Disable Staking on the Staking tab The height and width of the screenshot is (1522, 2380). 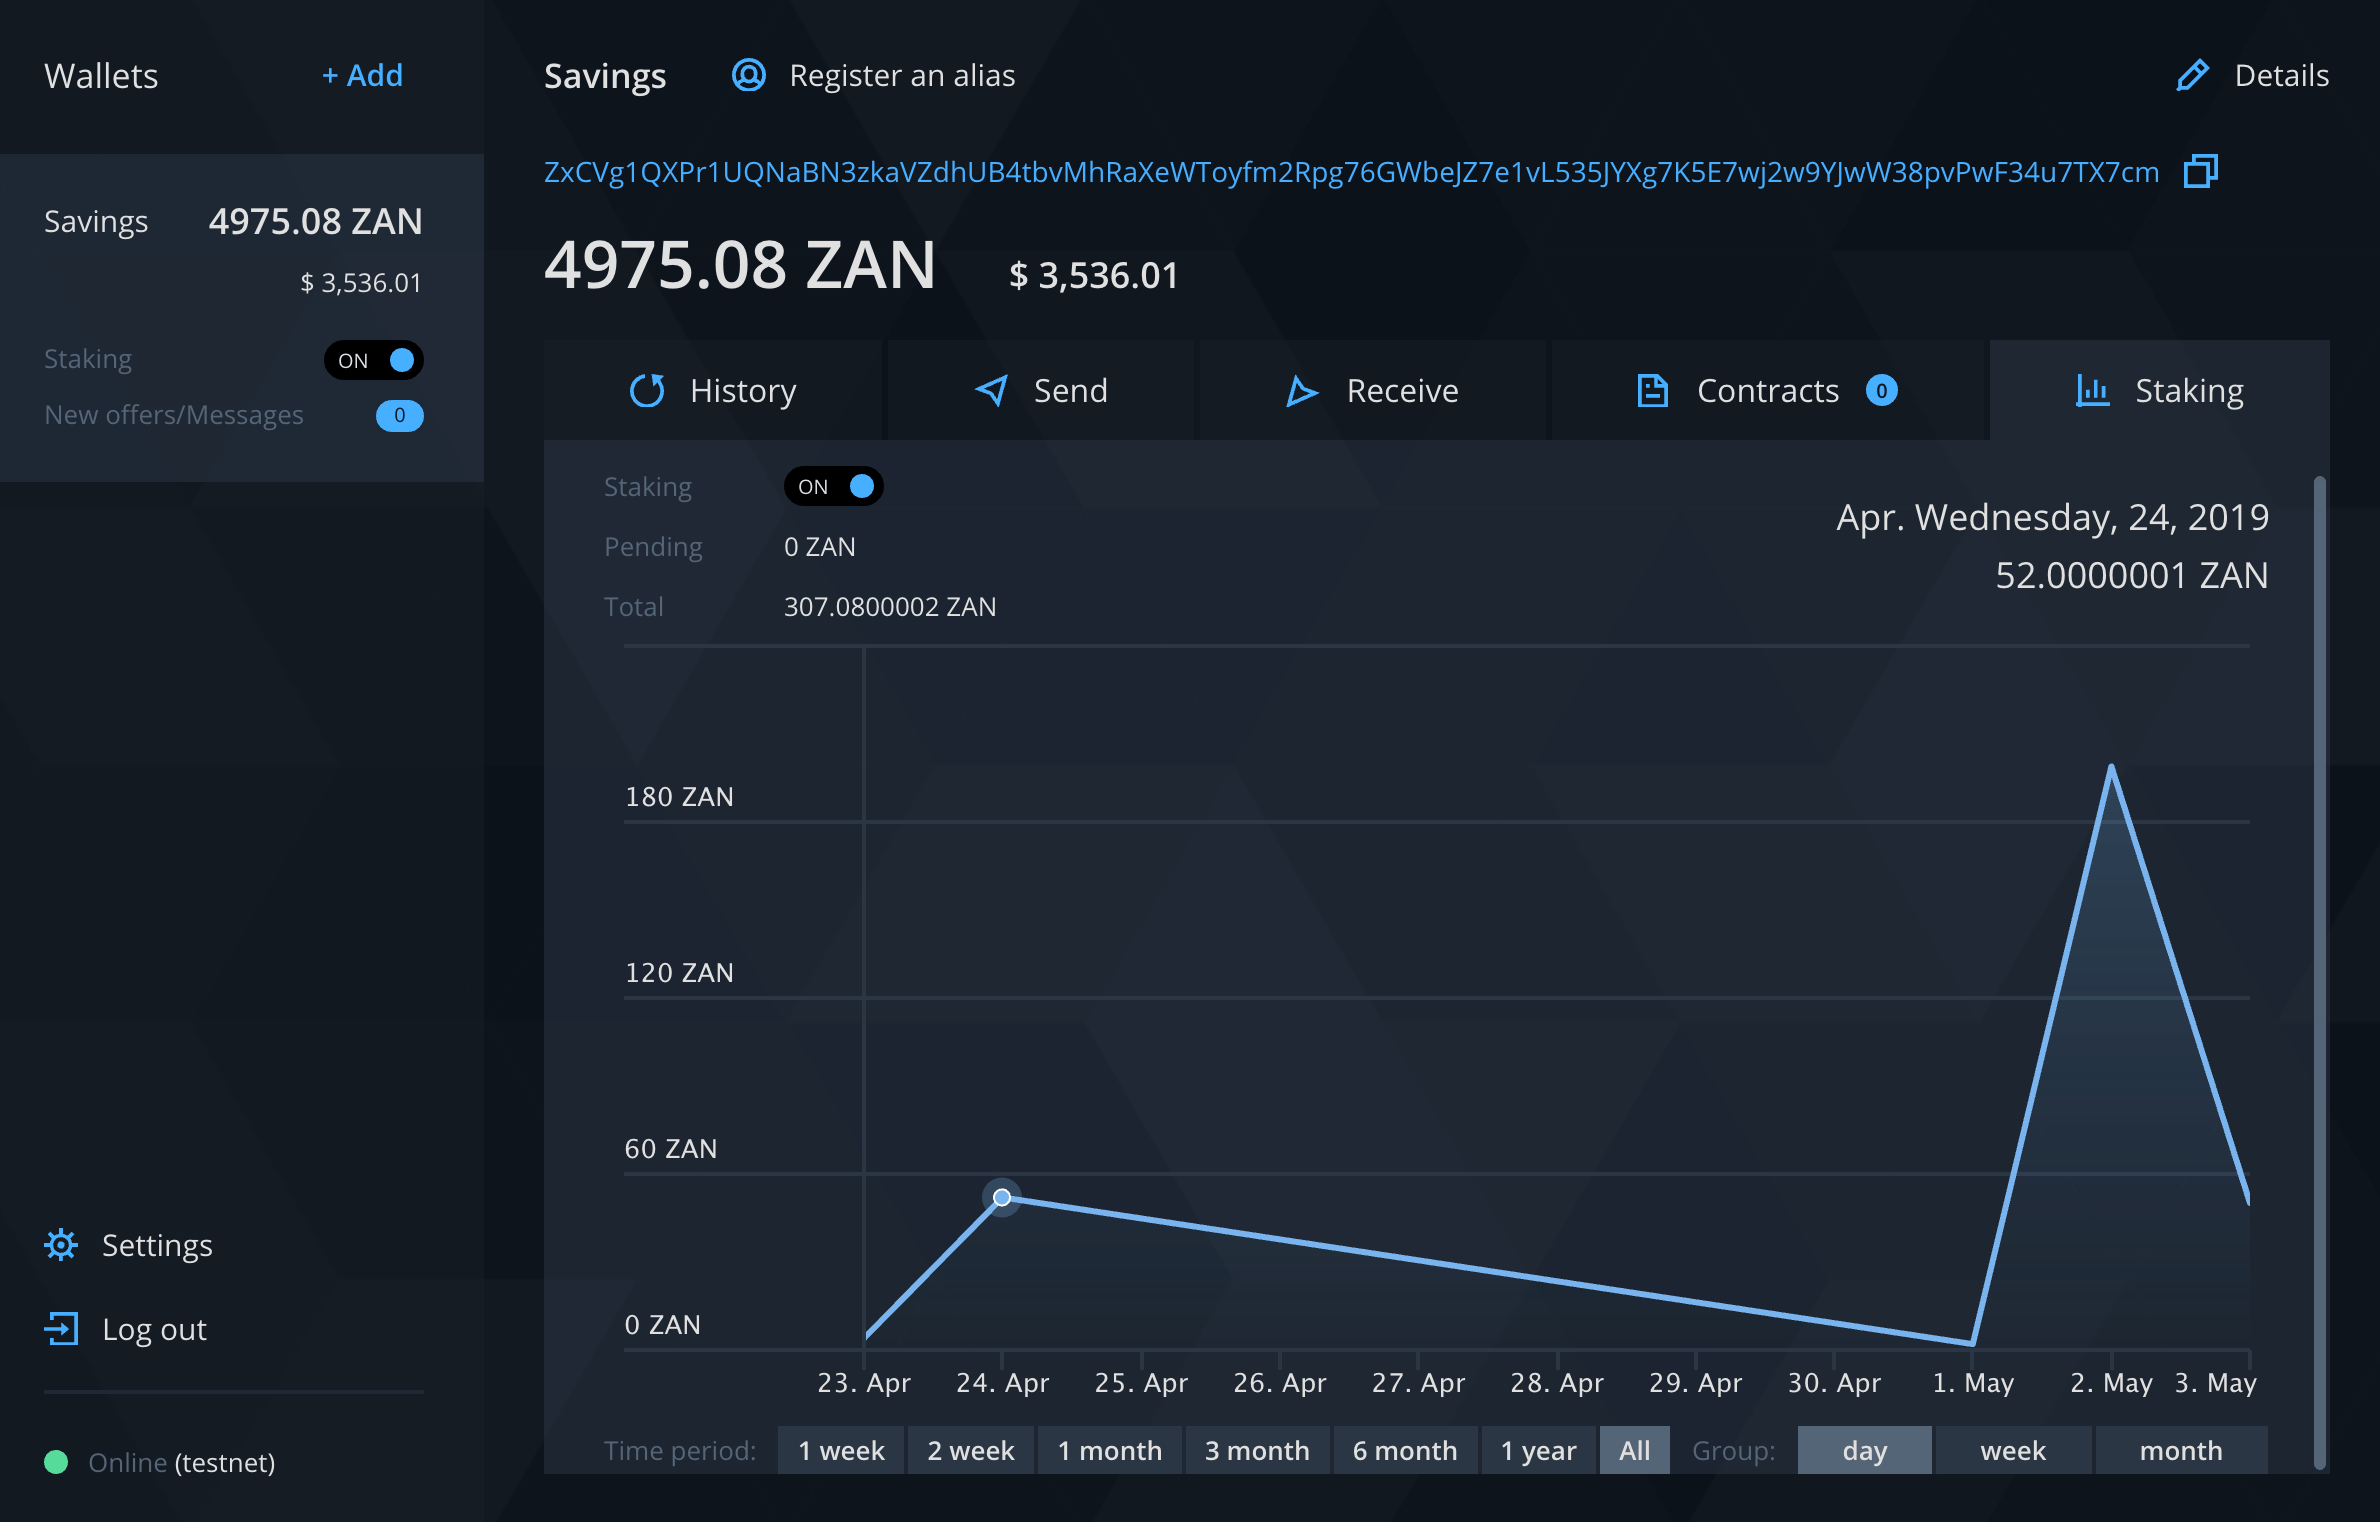[833, 486]
